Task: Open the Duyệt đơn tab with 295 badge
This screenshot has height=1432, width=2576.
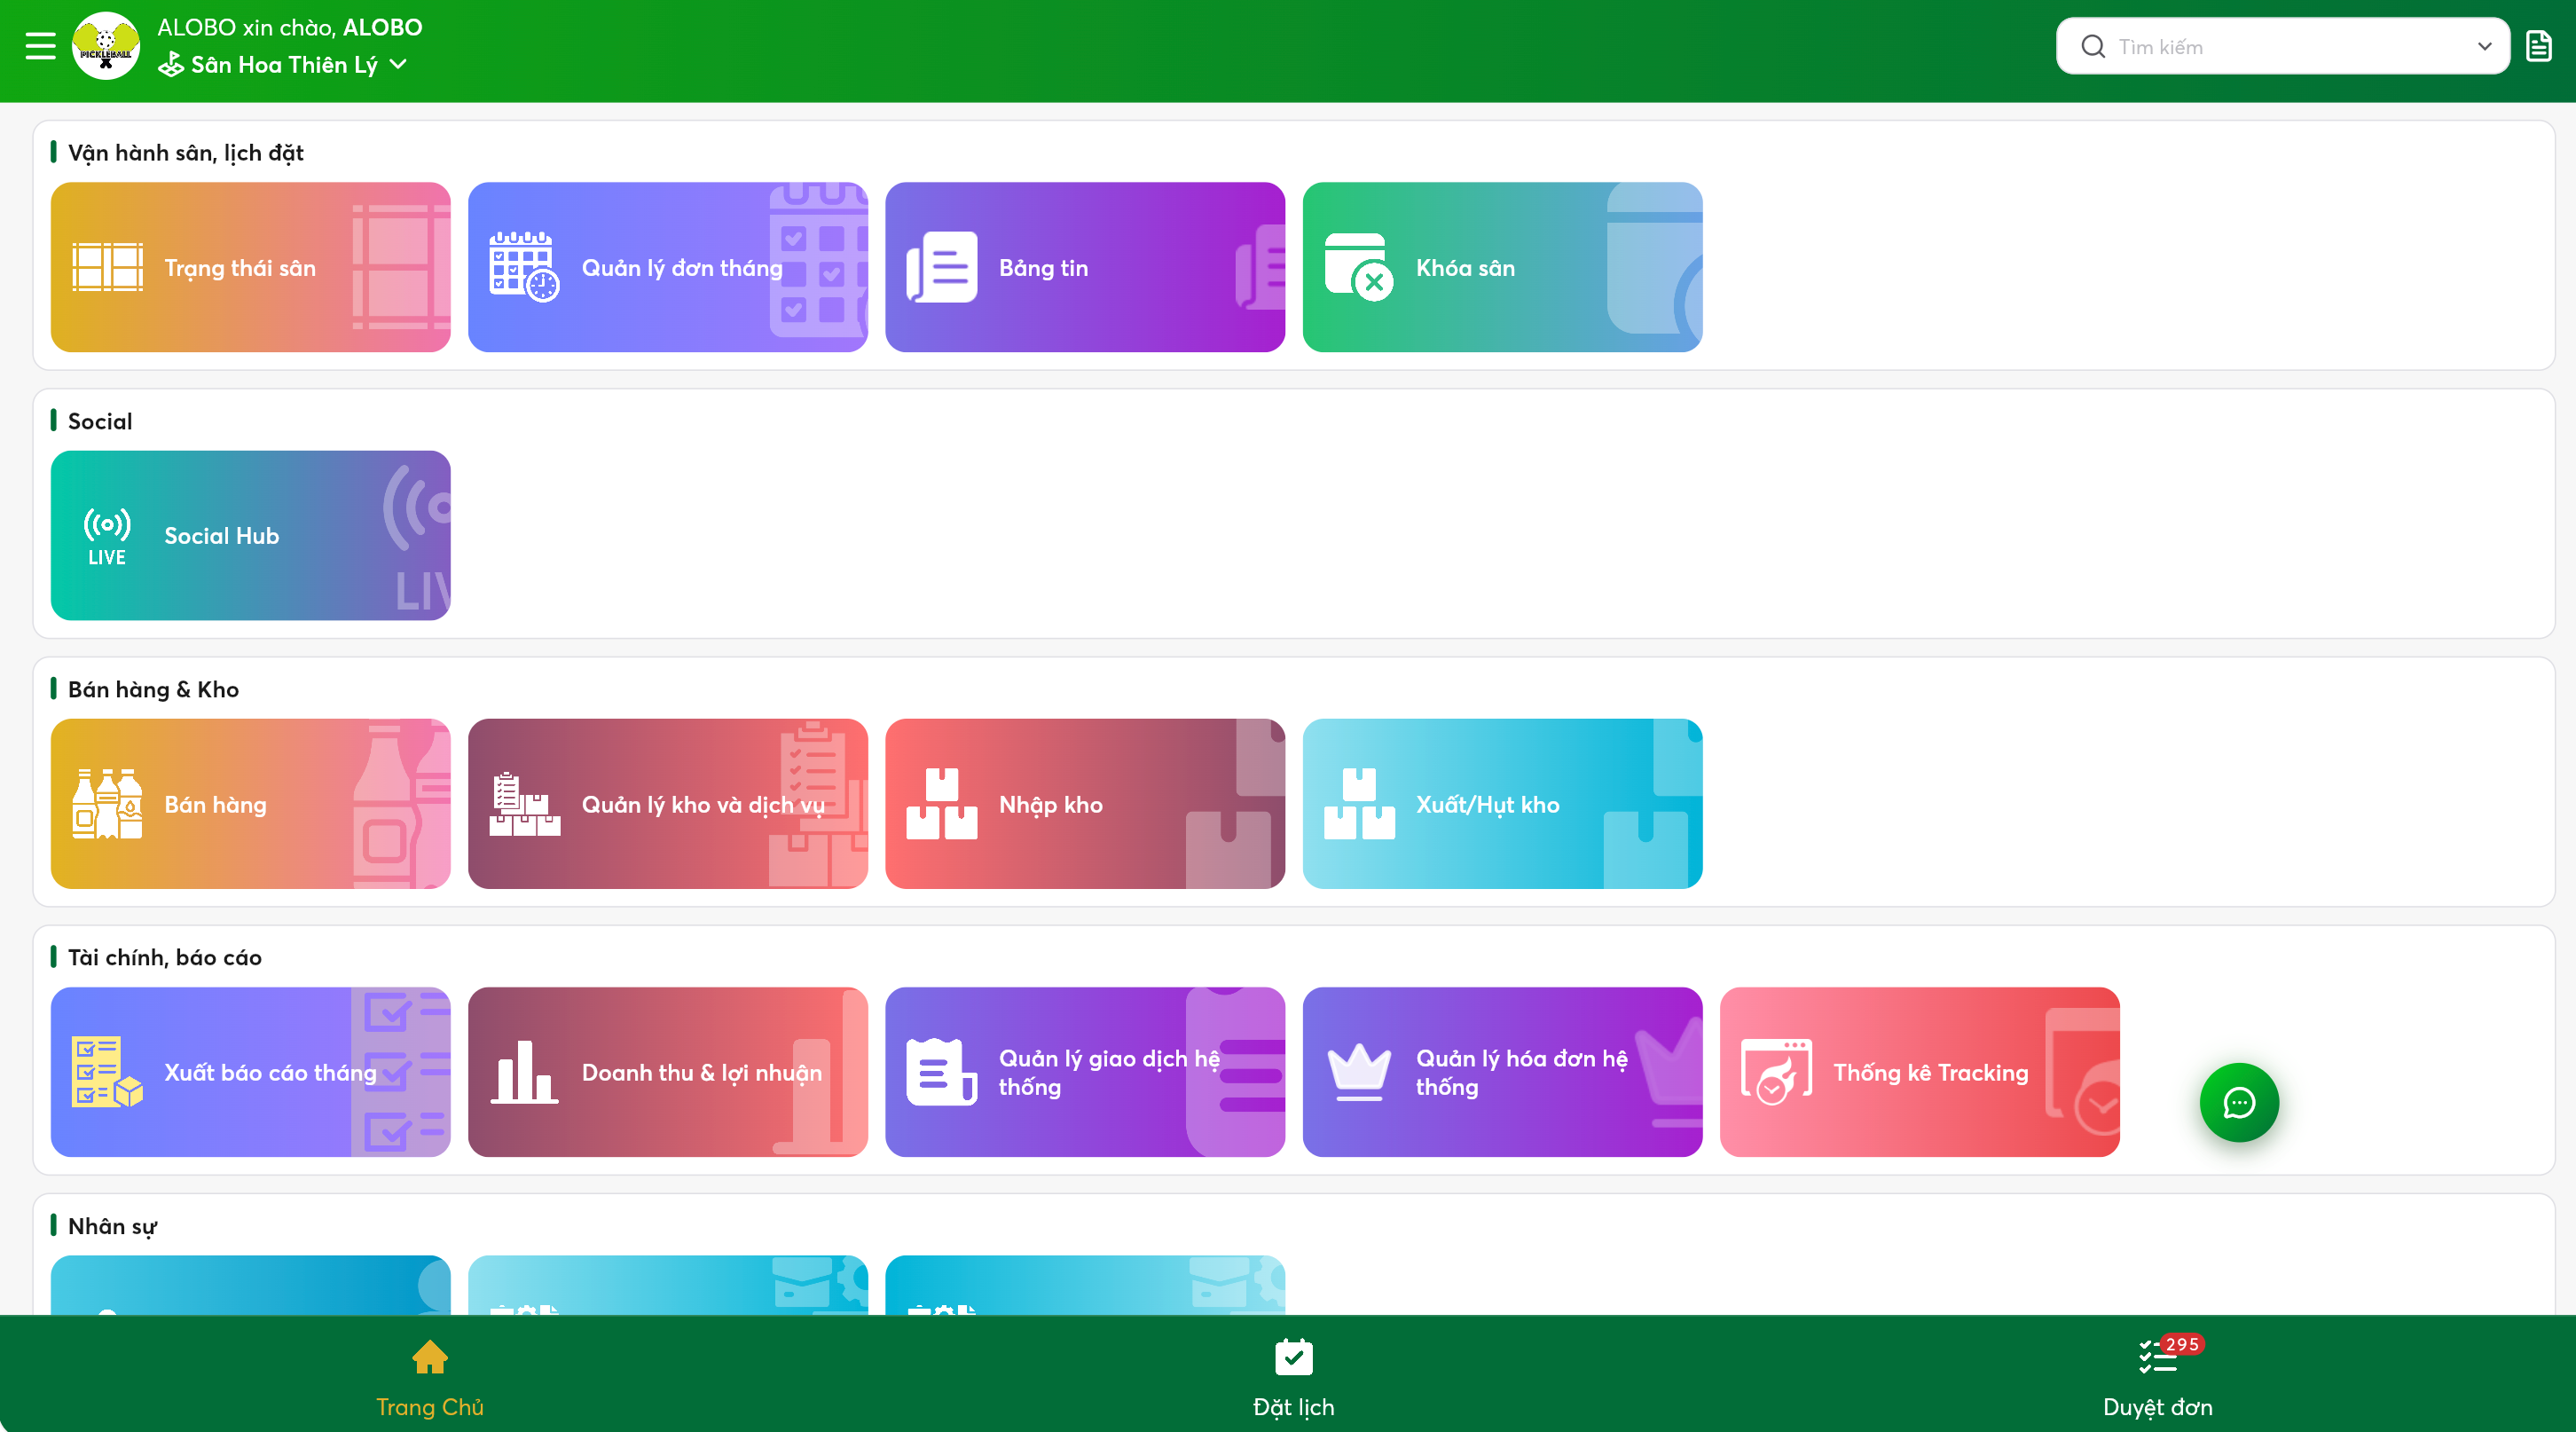Action: pyautogui.click(x=2157, y=1378)
